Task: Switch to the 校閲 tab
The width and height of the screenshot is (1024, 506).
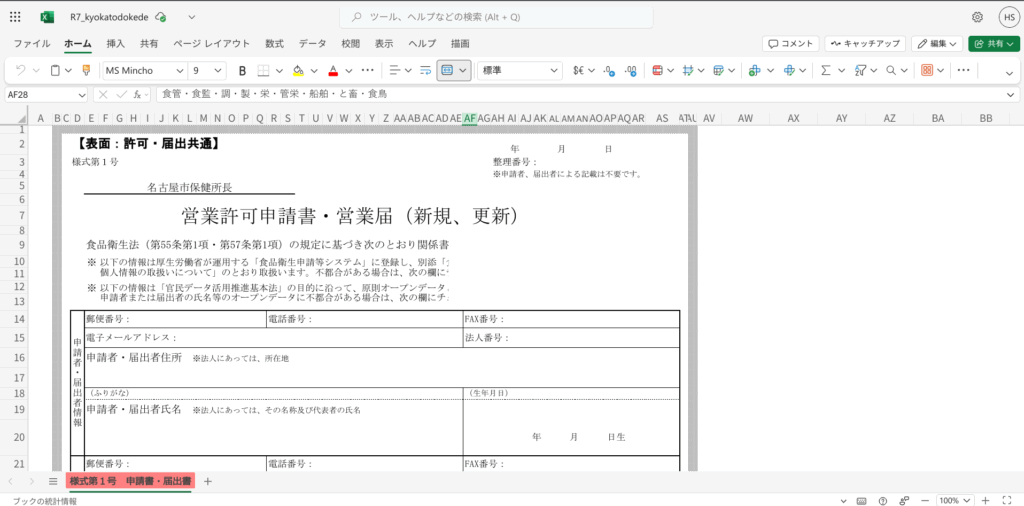Action: [350, 44]
